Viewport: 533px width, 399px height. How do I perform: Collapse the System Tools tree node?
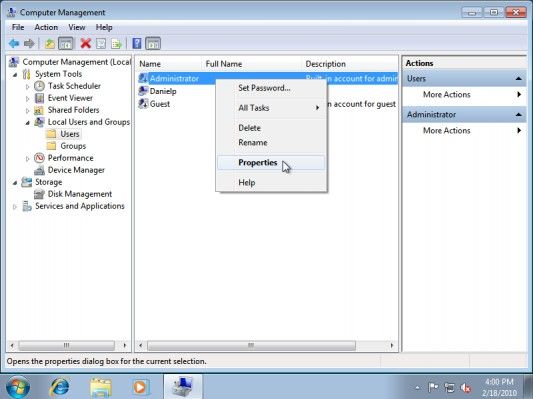(x=15, y=74)
